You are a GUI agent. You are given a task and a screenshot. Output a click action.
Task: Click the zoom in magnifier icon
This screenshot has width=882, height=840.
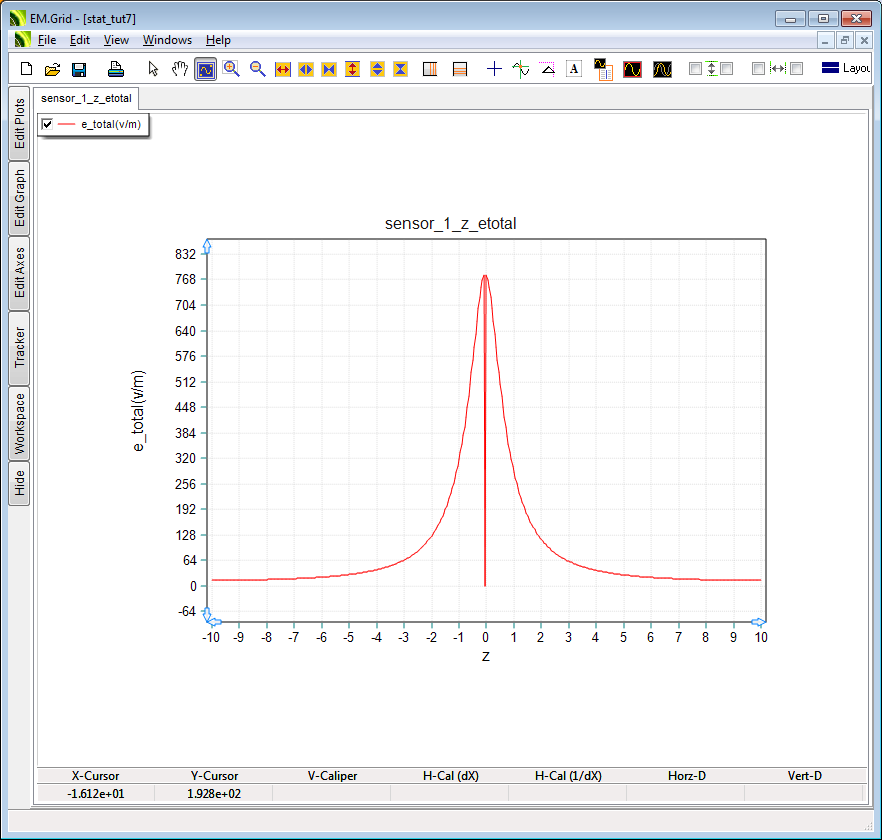click(x=231, y=69)
